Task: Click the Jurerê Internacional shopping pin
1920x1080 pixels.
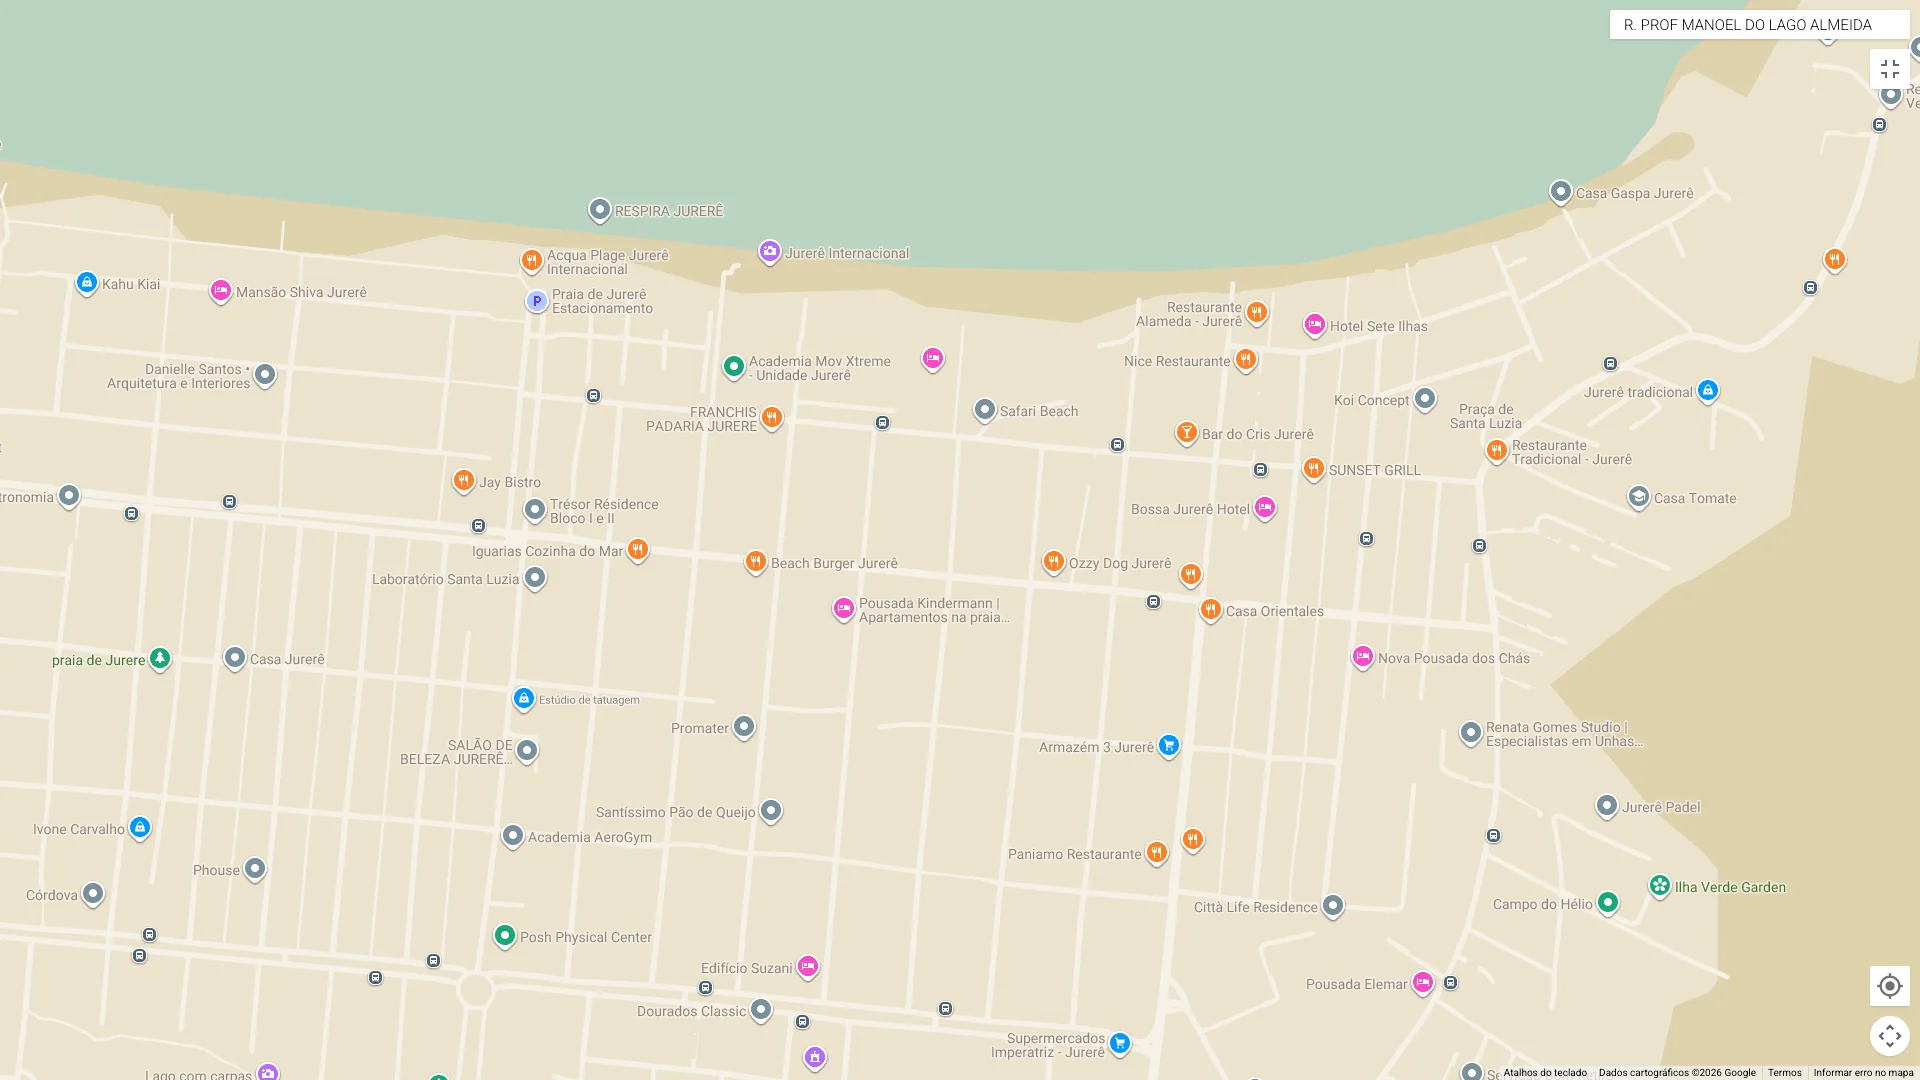Action: (x=770, y=253)
